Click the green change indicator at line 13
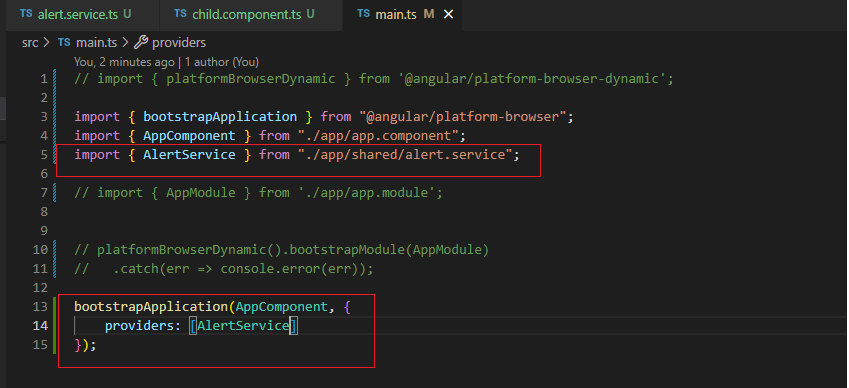The height and width of the screenshot is (388, 849). click(55, 307)
